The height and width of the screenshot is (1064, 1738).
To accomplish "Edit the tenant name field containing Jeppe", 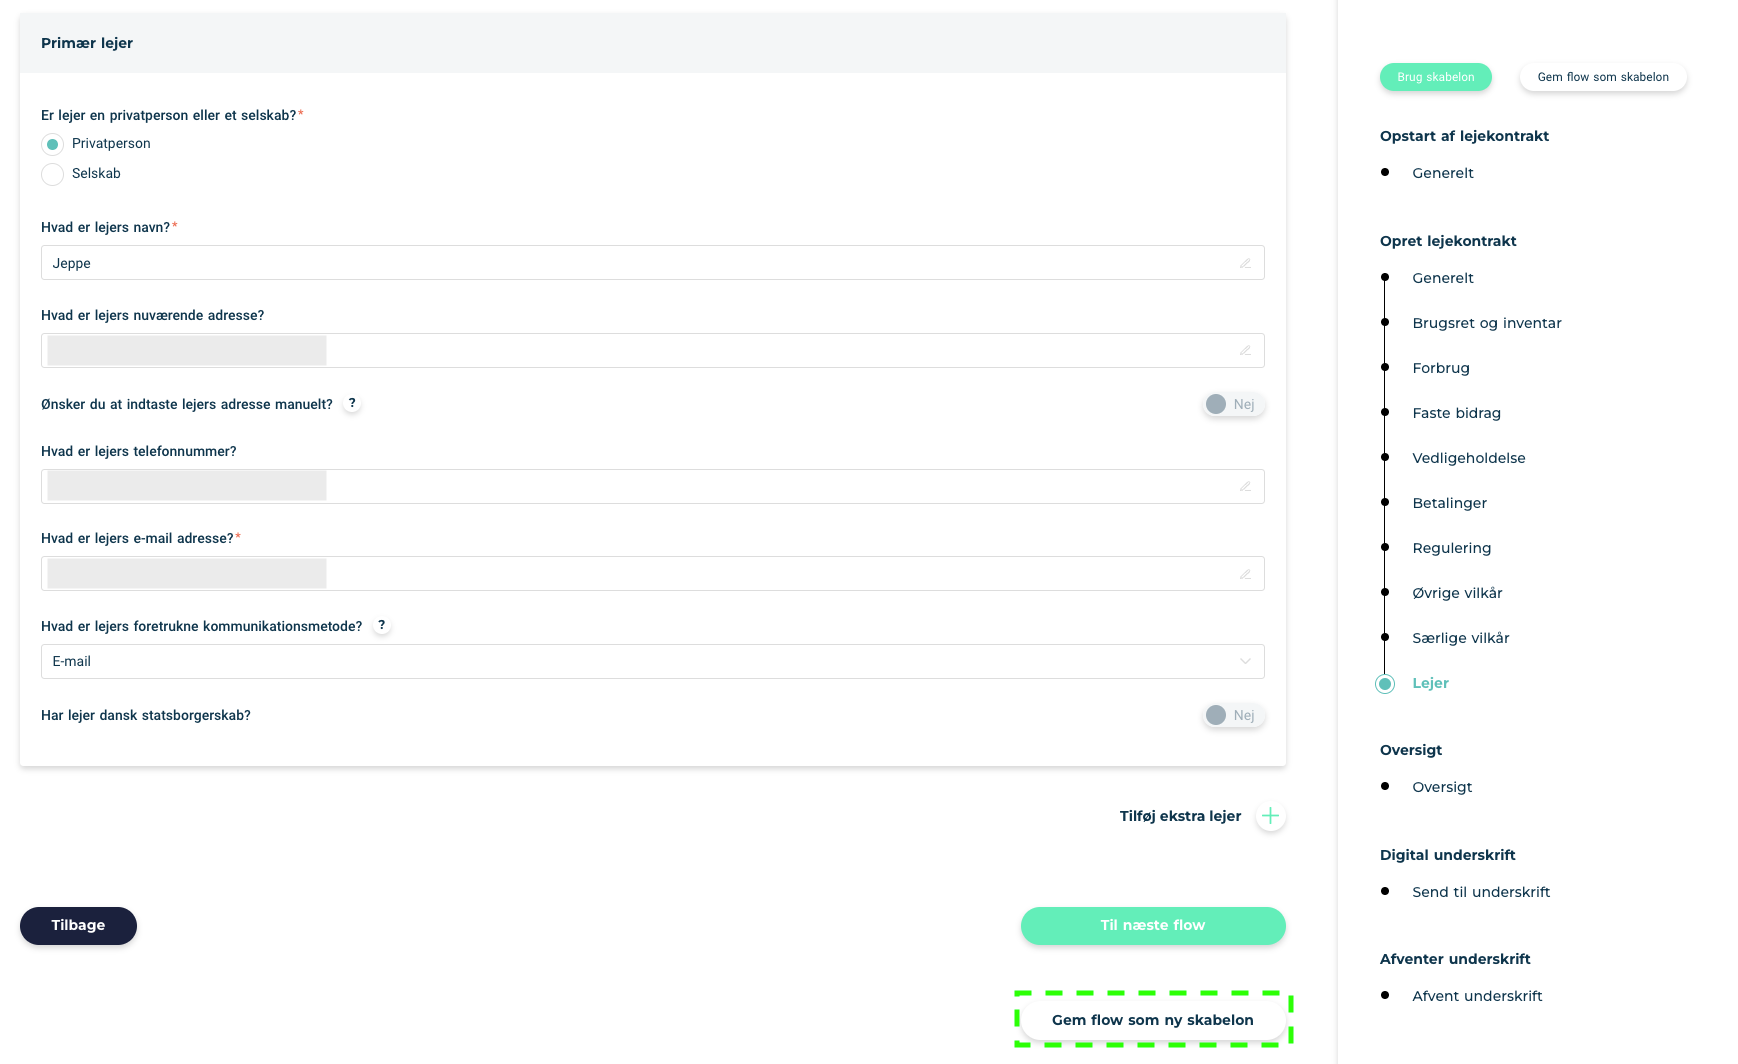I will pyautogui.click(x=652, y=263).
